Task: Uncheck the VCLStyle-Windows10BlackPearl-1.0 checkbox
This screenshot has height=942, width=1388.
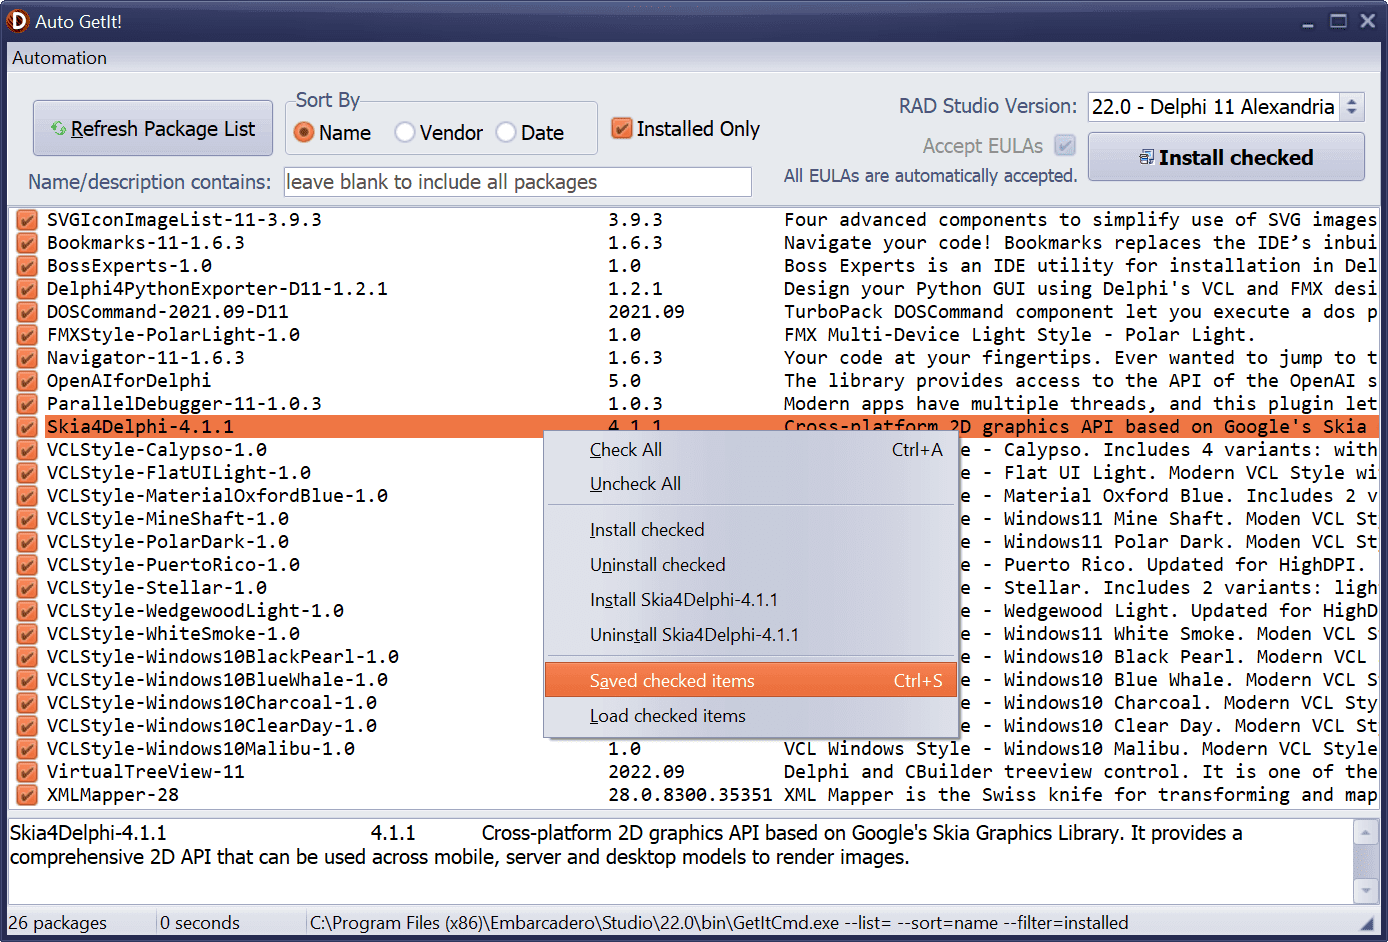Action: [x=28, y=657]
